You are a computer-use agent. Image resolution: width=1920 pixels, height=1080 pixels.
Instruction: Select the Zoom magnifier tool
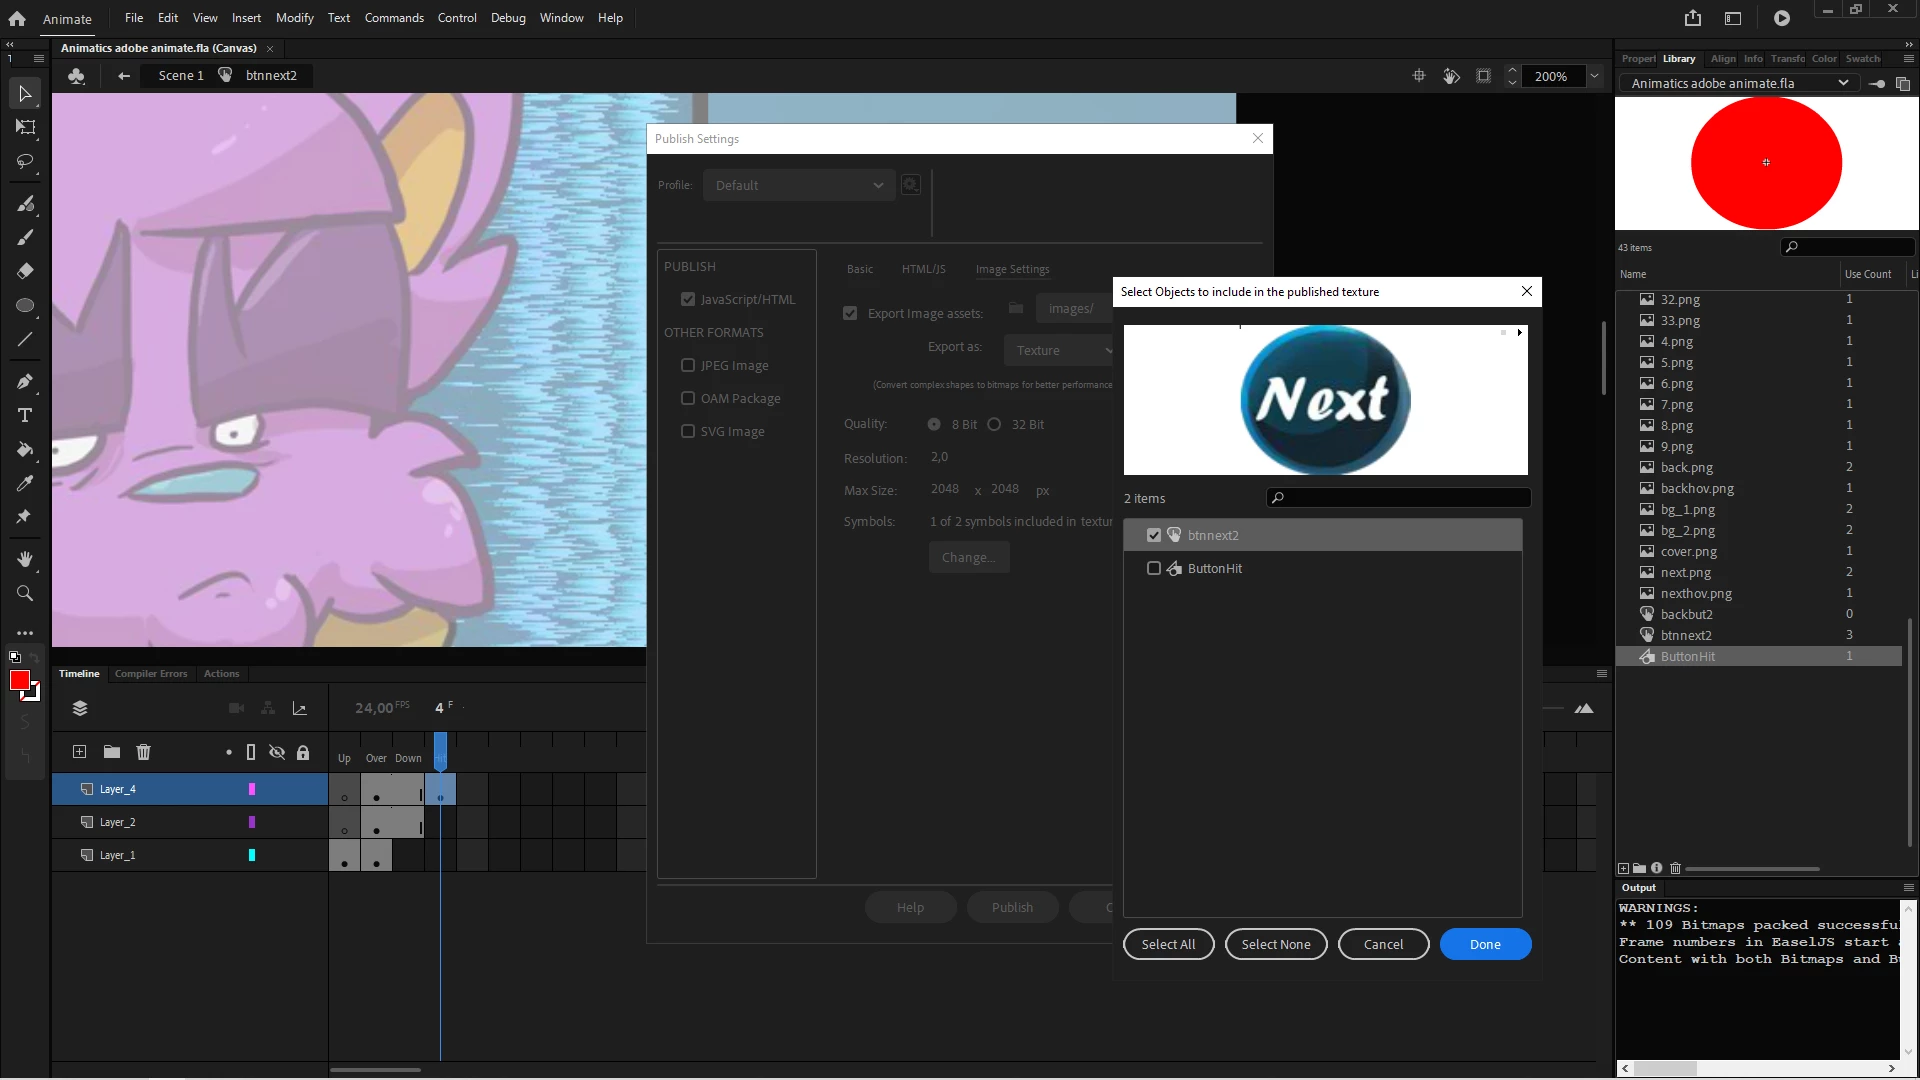pyautogui.click(x=25, y=593)
